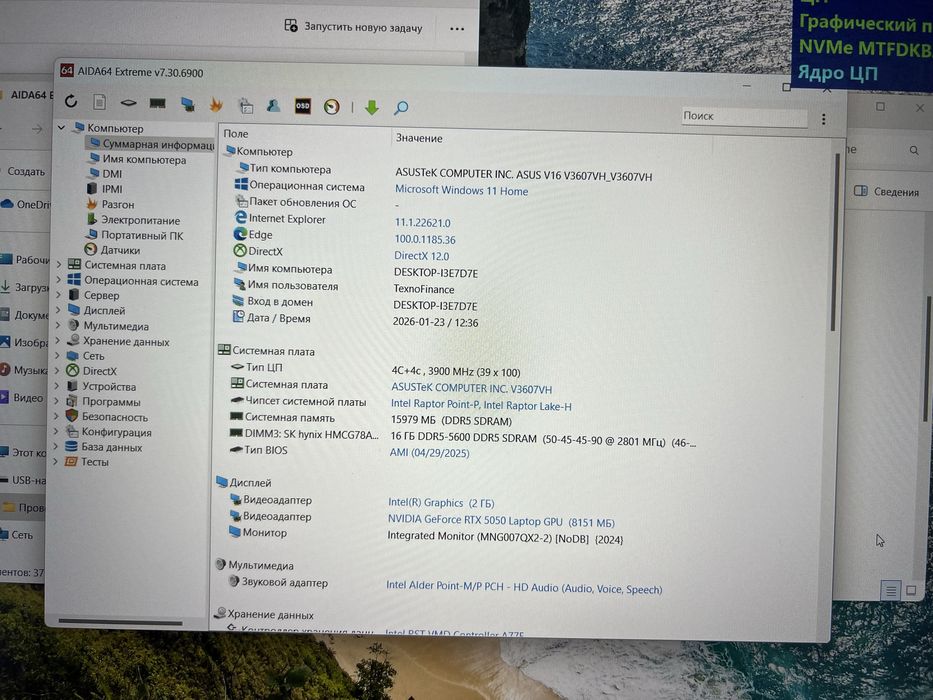The image size is (933, 700).
Task: Expand the Системная плата tree node
Action: tap(59, 264)
